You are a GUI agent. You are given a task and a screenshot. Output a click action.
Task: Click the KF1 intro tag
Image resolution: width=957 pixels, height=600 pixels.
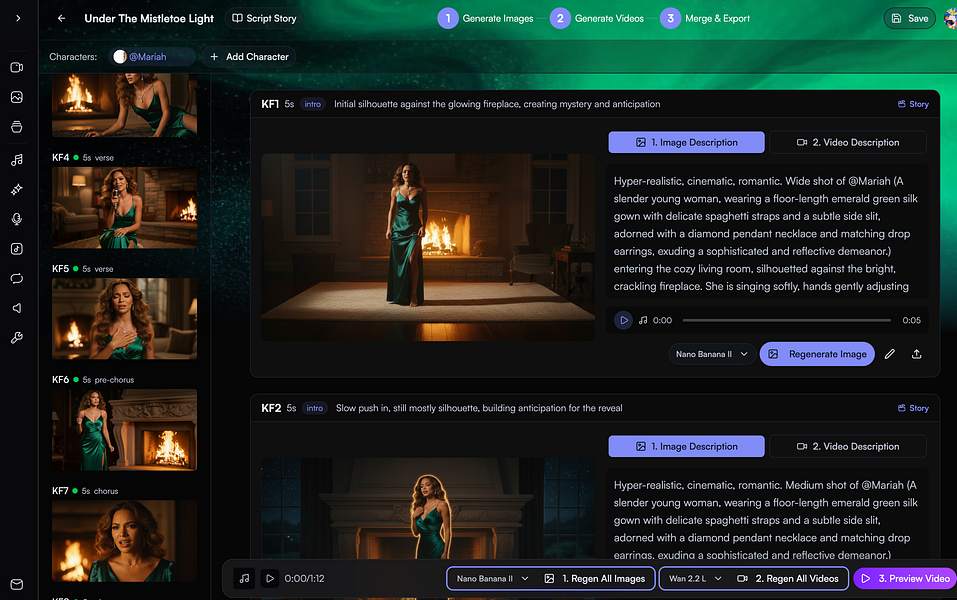pos(312,104)
